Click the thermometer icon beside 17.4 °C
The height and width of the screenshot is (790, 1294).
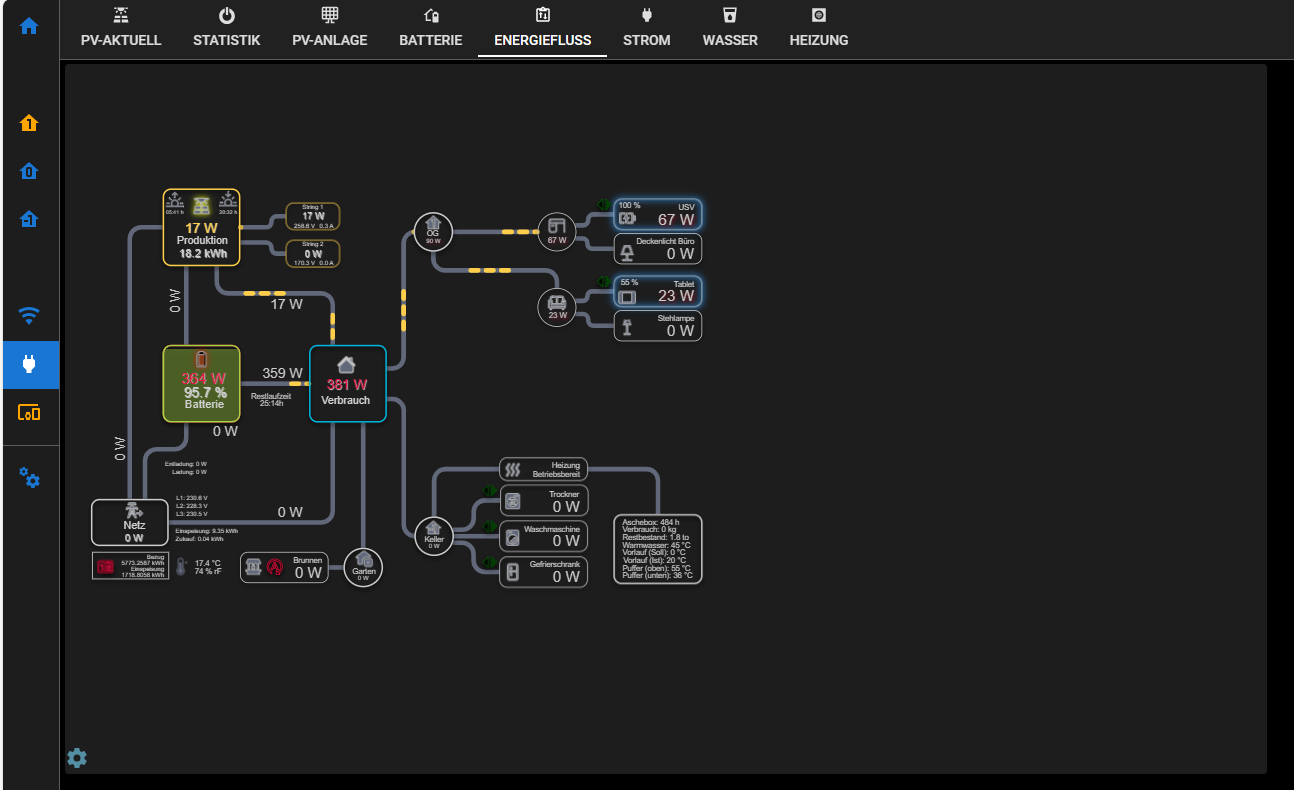[x=181, y=568]
